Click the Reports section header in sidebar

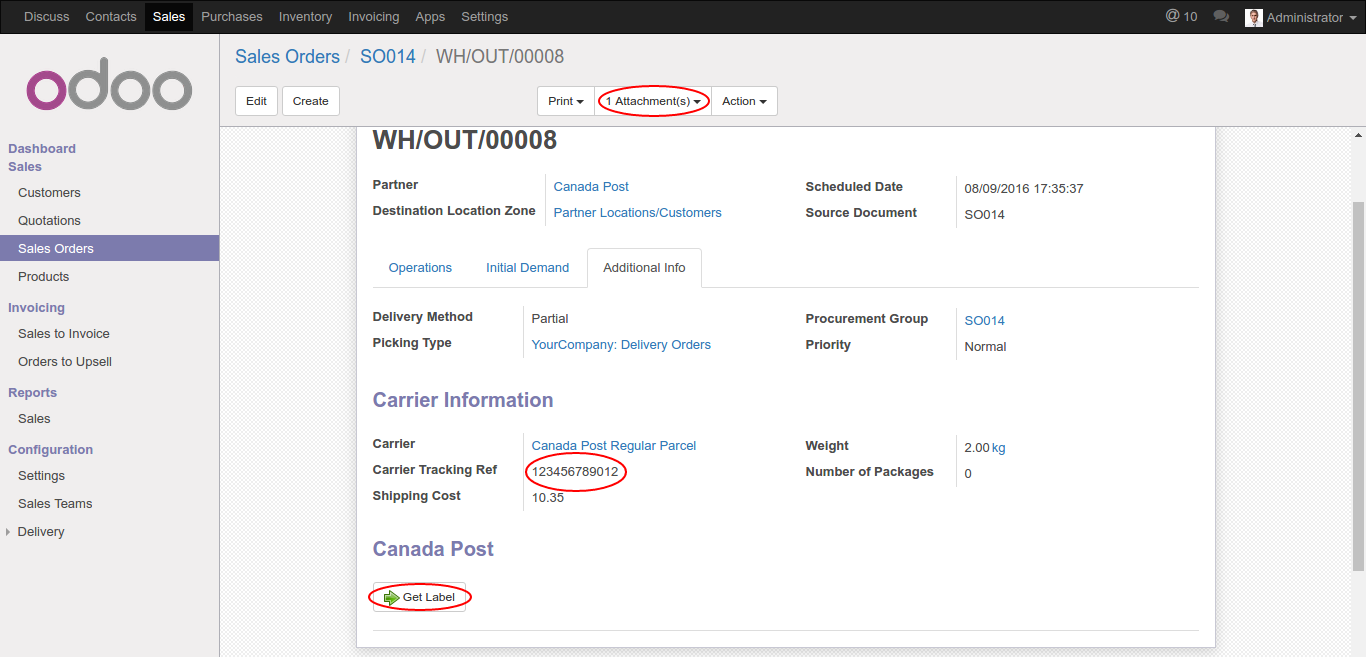[32, 393]
